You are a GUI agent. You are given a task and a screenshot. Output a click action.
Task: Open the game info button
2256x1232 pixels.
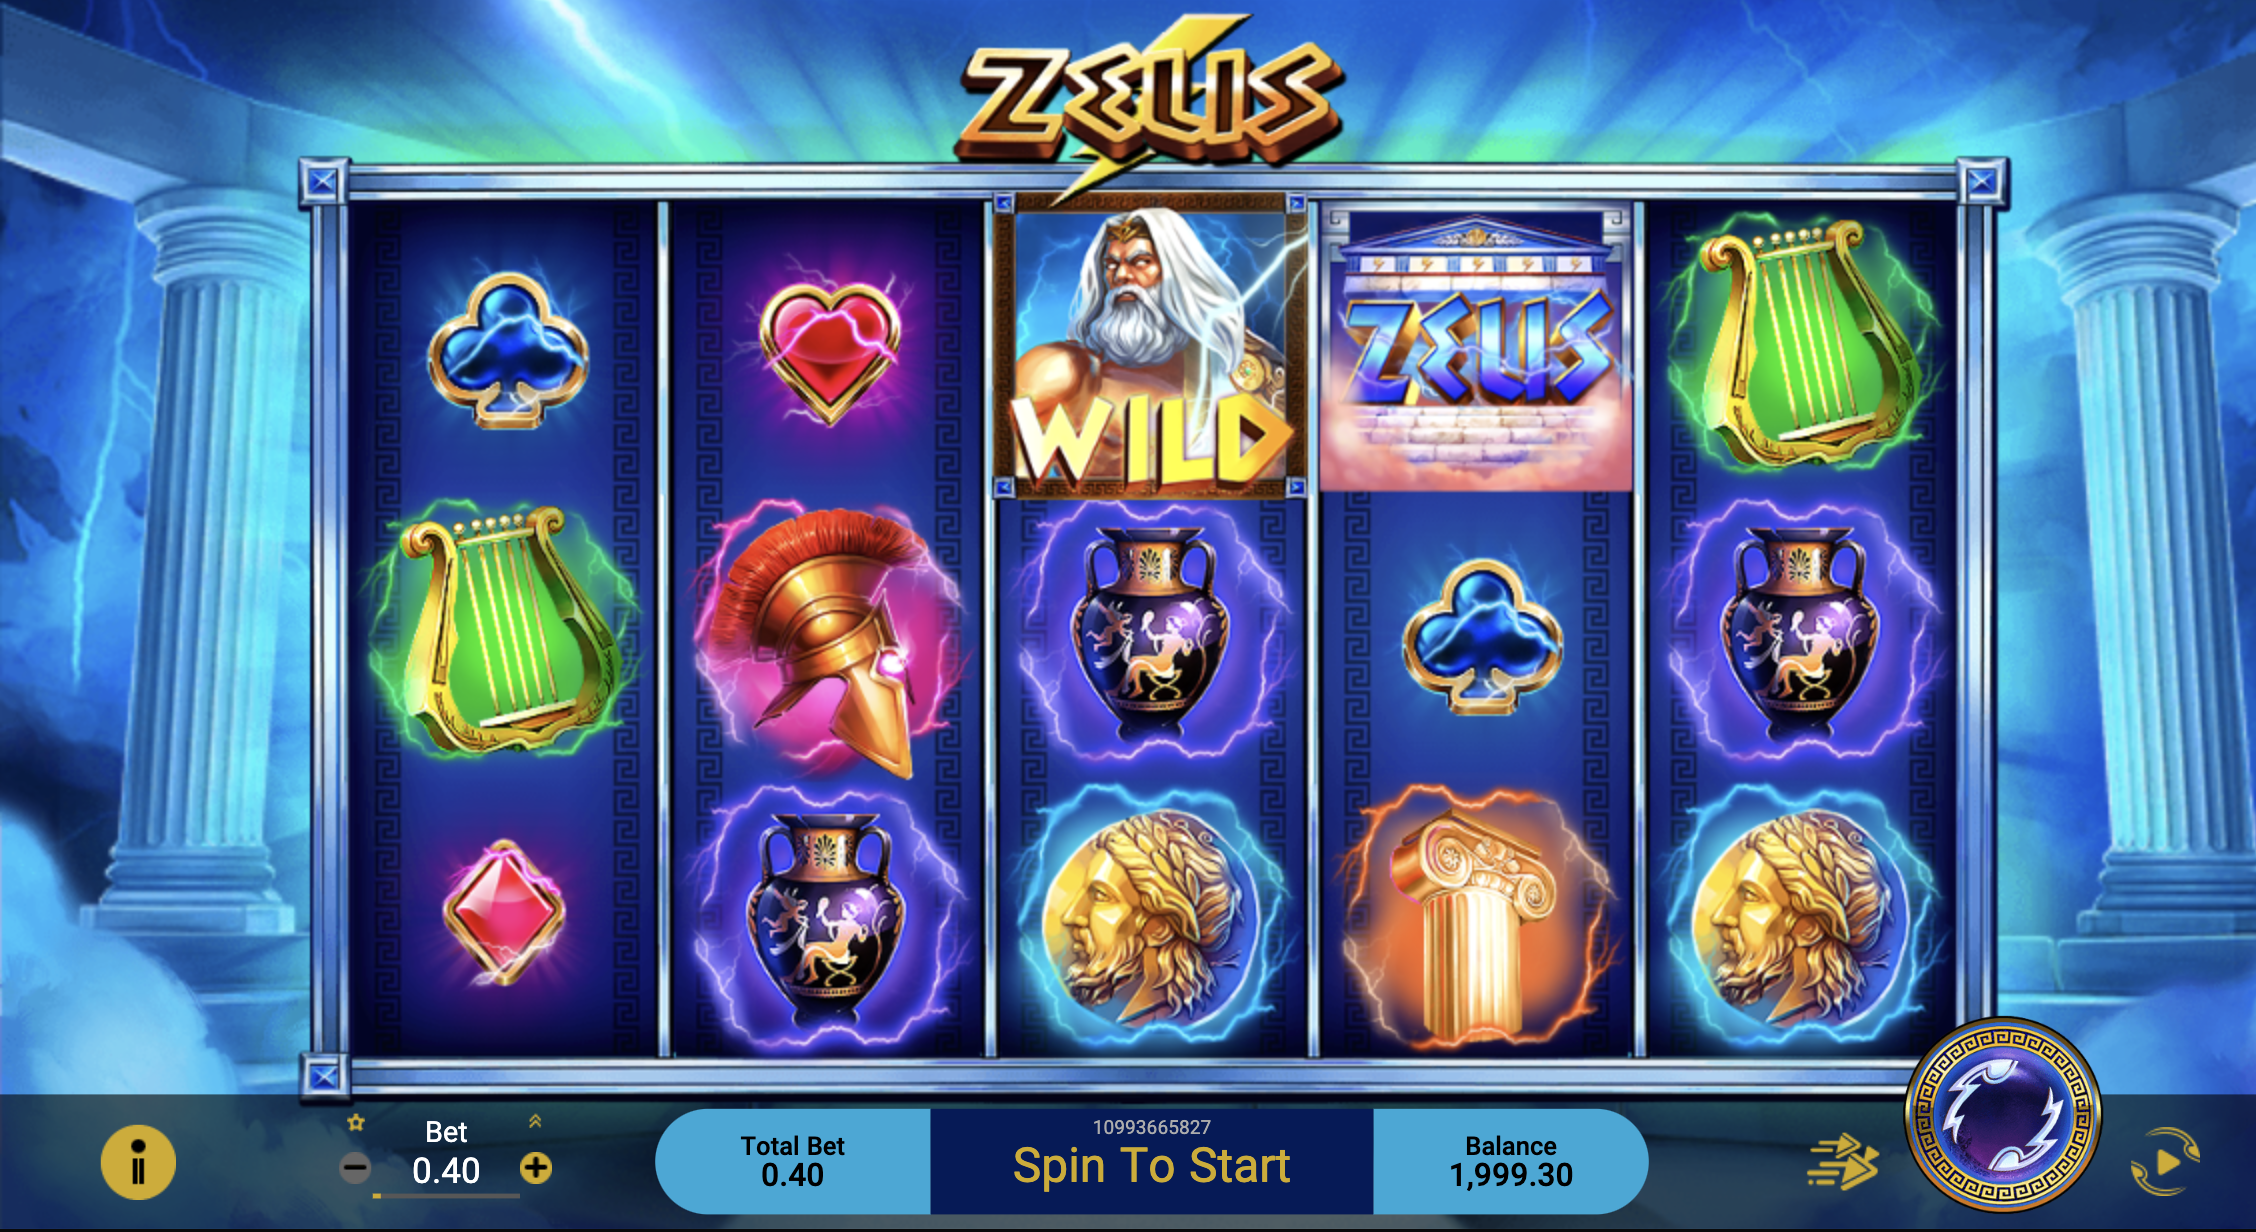pyautogui.click(x=138, y=1163)
